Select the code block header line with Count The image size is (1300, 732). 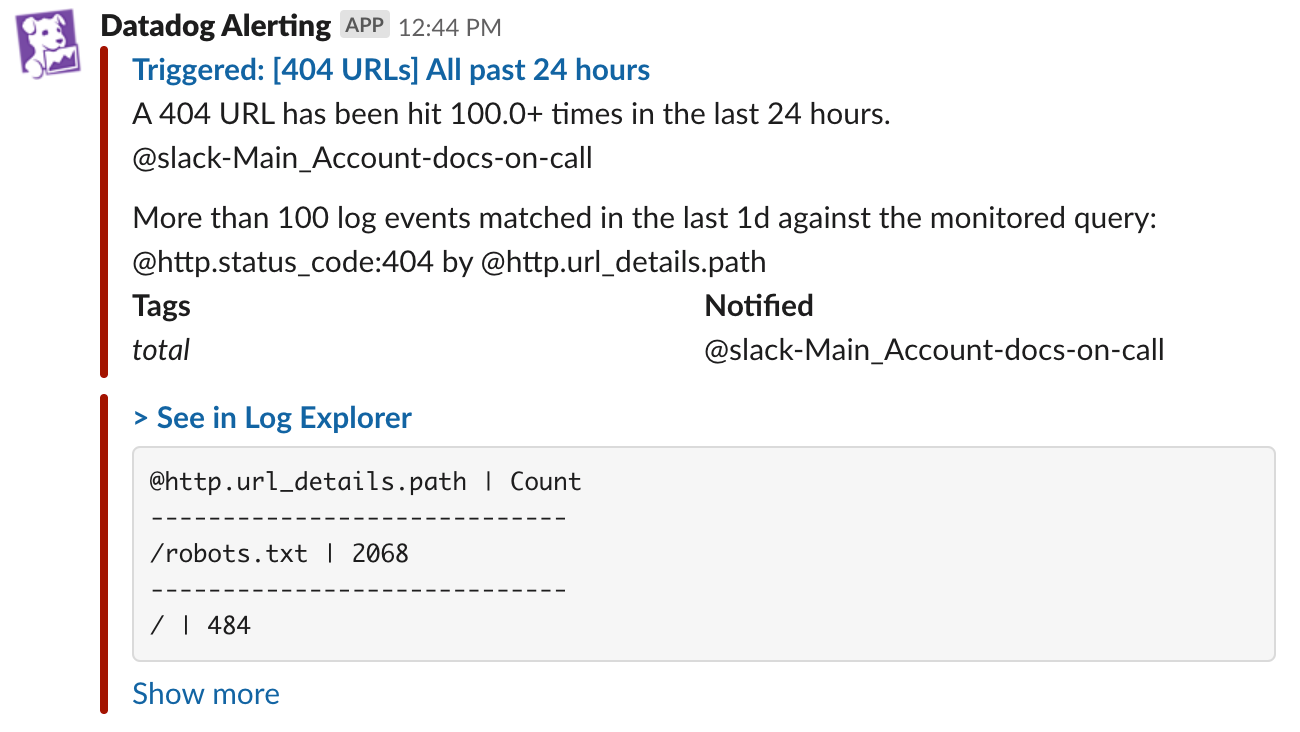pyautogui.click(x=366, y=481)
